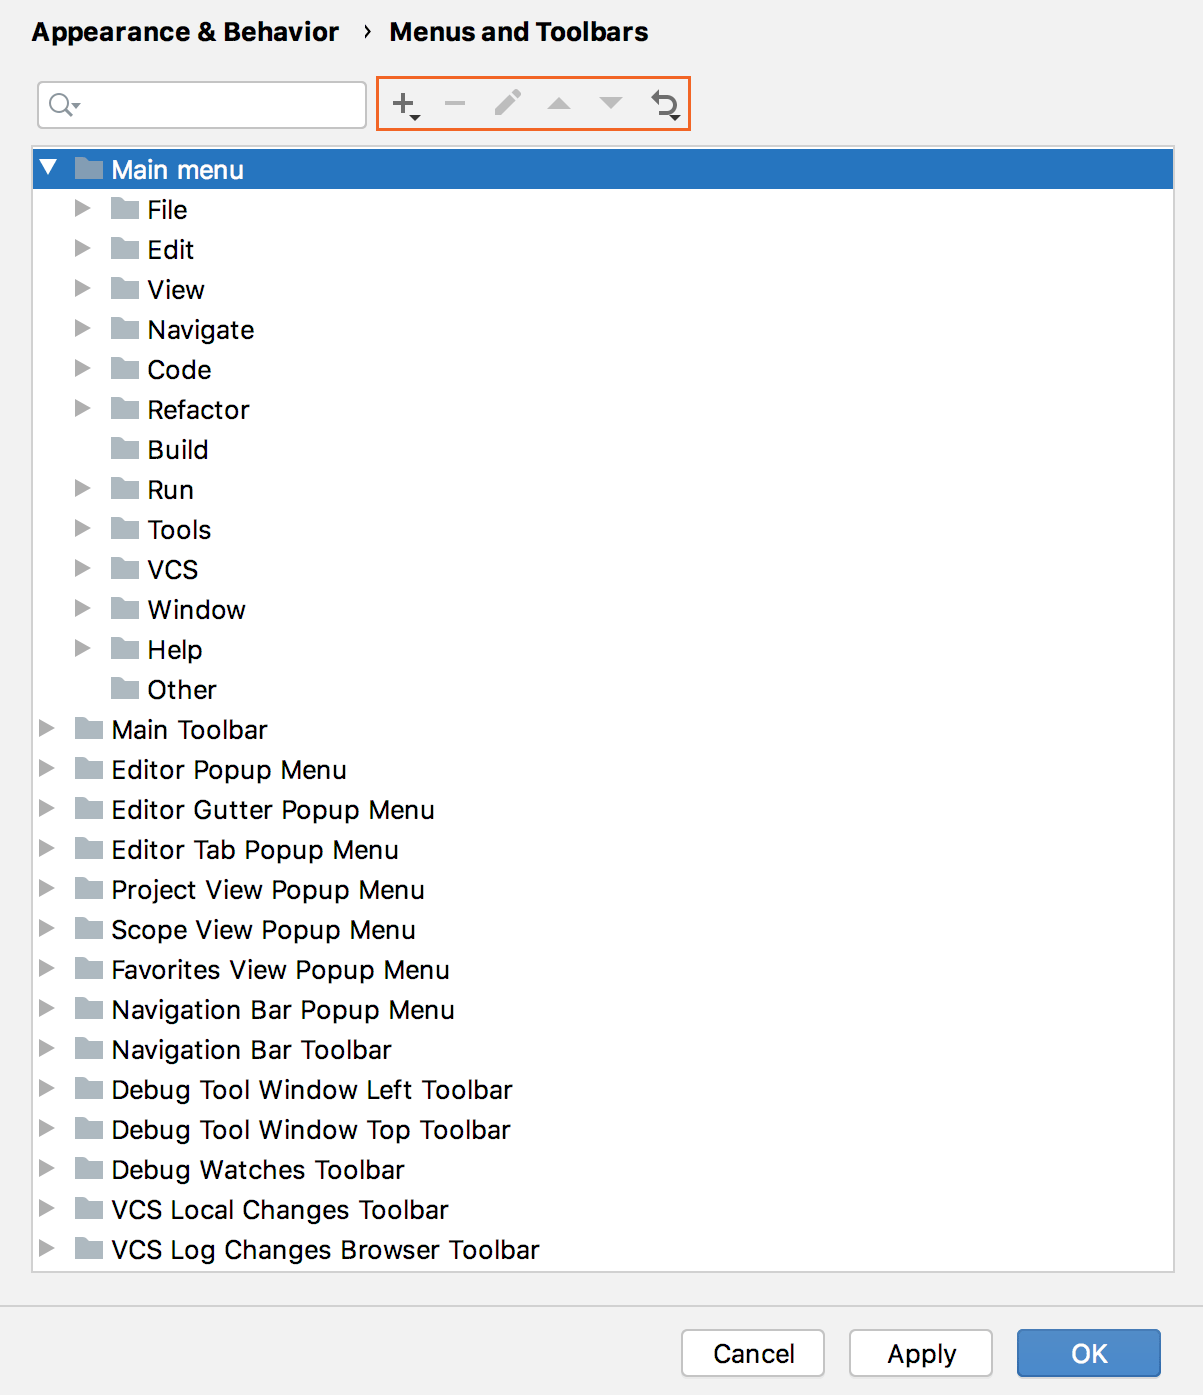Image resolution: width=1203 pixels, height=1395 pixels.
Task: Click the Add action icon
Action: pos(404,103)
